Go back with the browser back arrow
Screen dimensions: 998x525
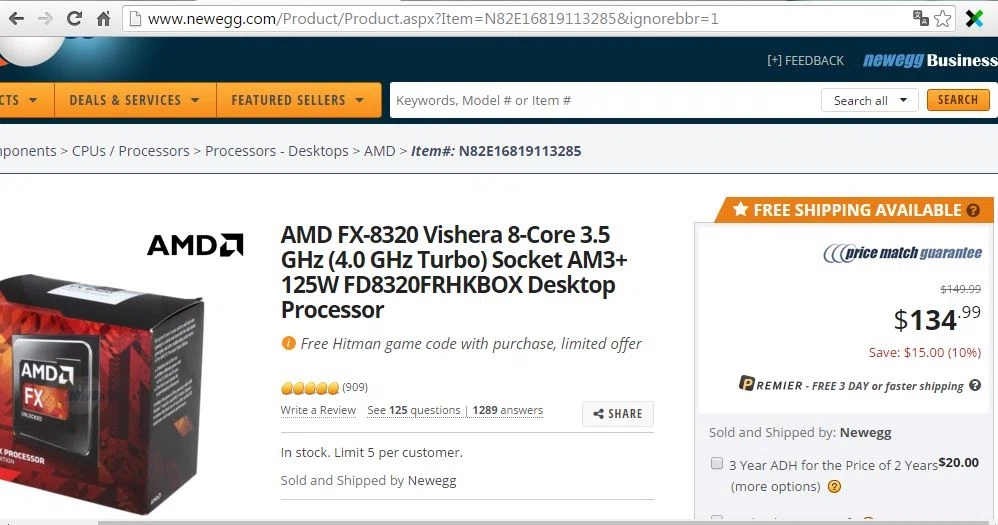click(x=17, y=18)
